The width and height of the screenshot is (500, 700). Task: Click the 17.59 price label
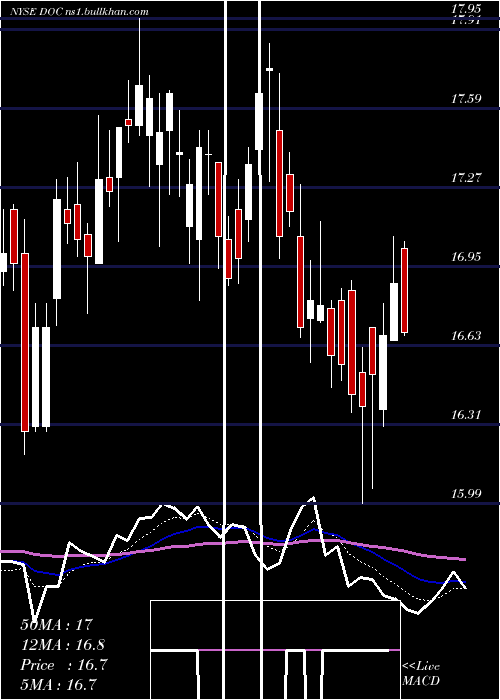tap(466, 99)
